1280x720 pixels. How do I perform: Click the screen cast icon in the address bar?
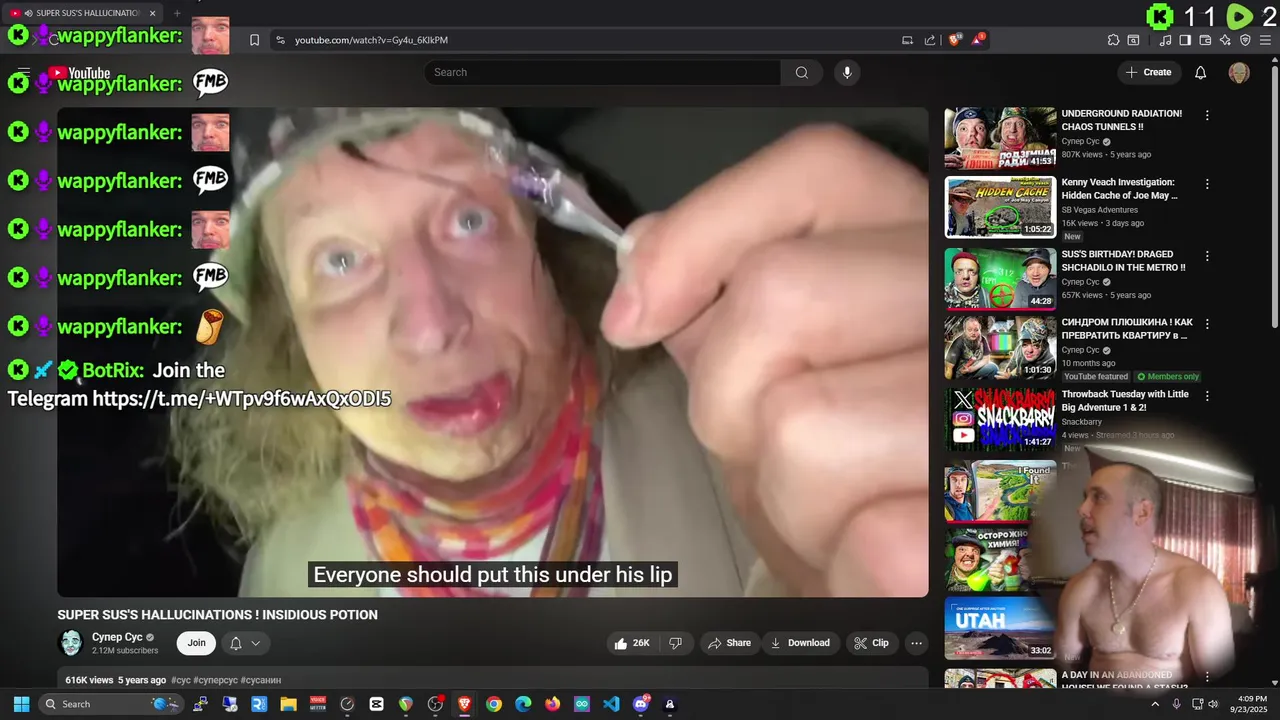pyautogui.click(x=907, y=40)
